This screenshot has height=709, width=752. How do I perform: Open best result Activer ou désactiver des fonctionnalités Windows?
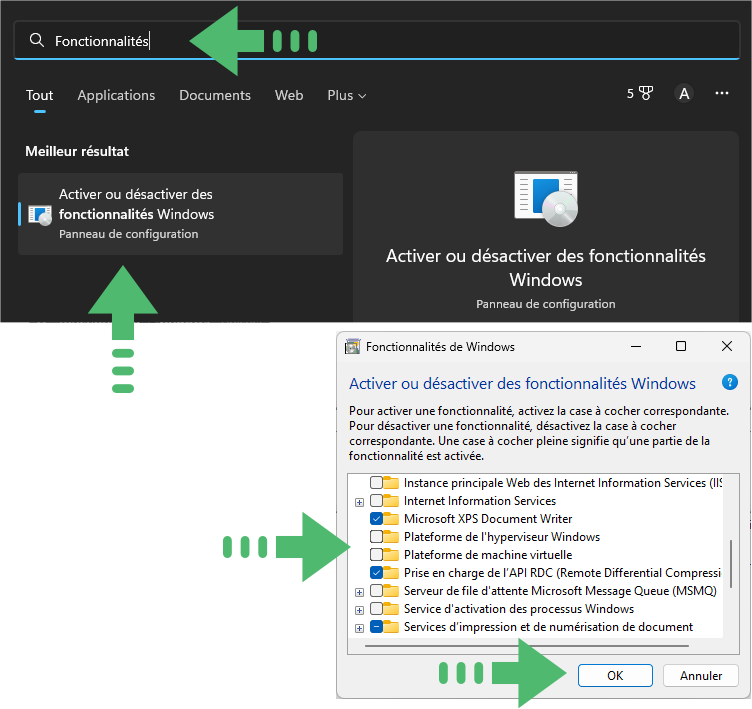[180, 214]
